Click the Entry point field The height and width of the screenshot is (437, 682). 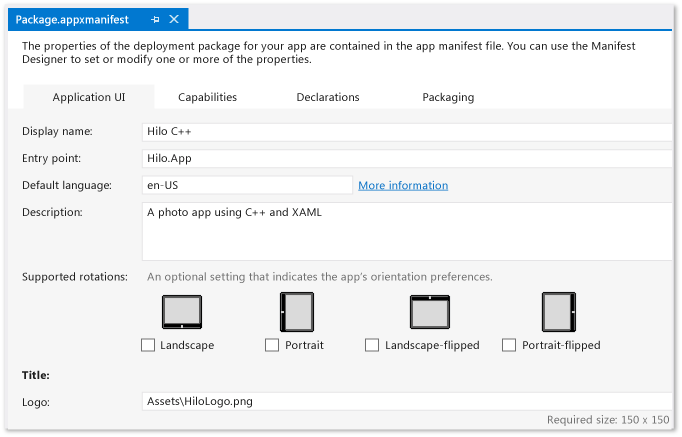click(x=407, y=158)
